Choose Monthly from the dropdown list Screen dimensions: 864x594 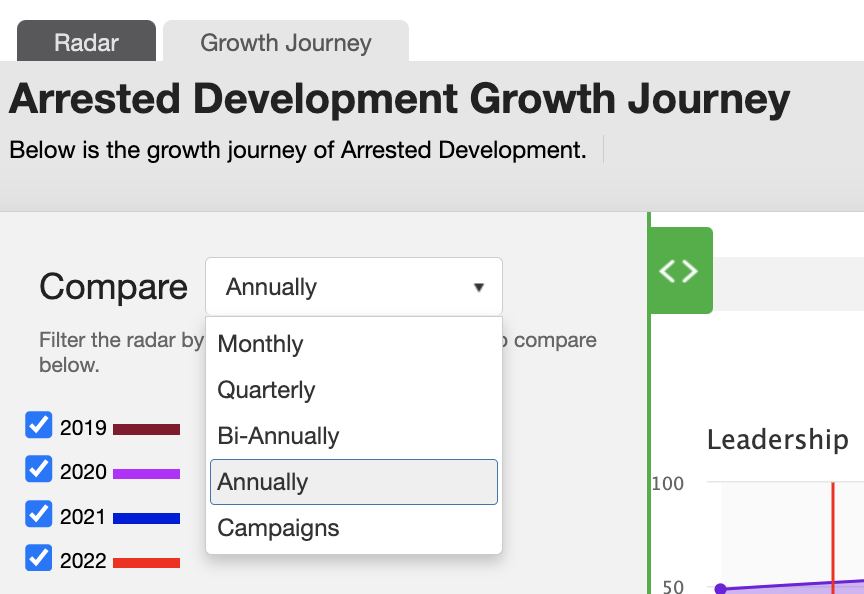(354, 344)
